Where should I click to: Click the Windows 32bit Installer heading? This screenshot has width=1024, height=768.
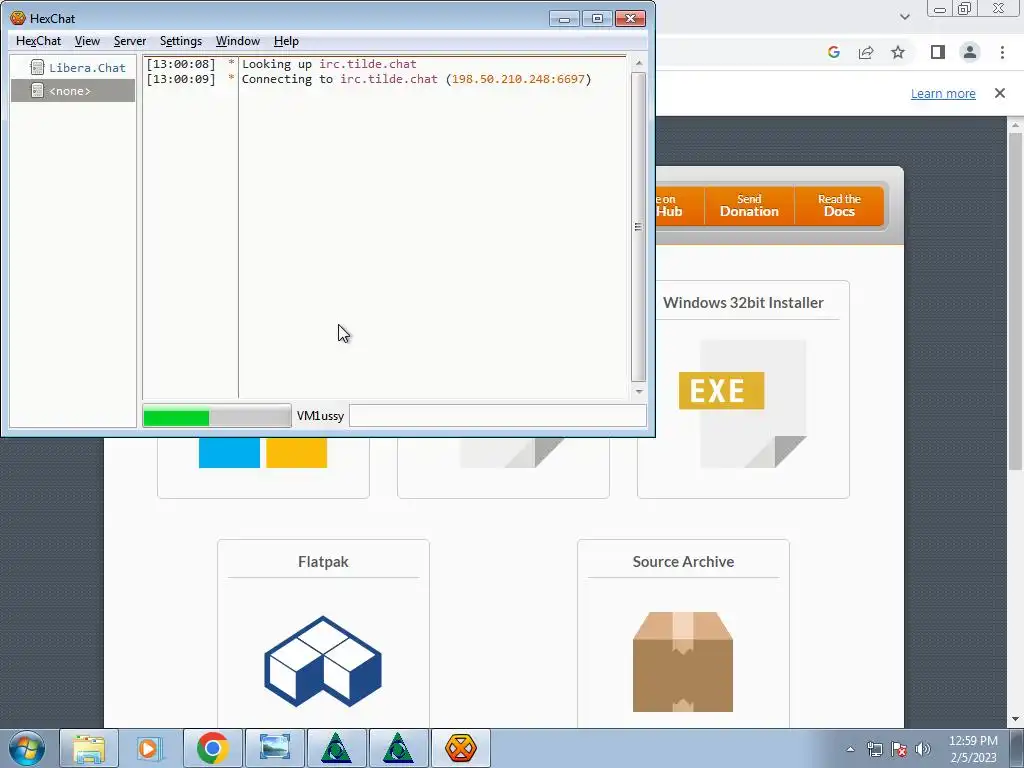tap(743, 303)
